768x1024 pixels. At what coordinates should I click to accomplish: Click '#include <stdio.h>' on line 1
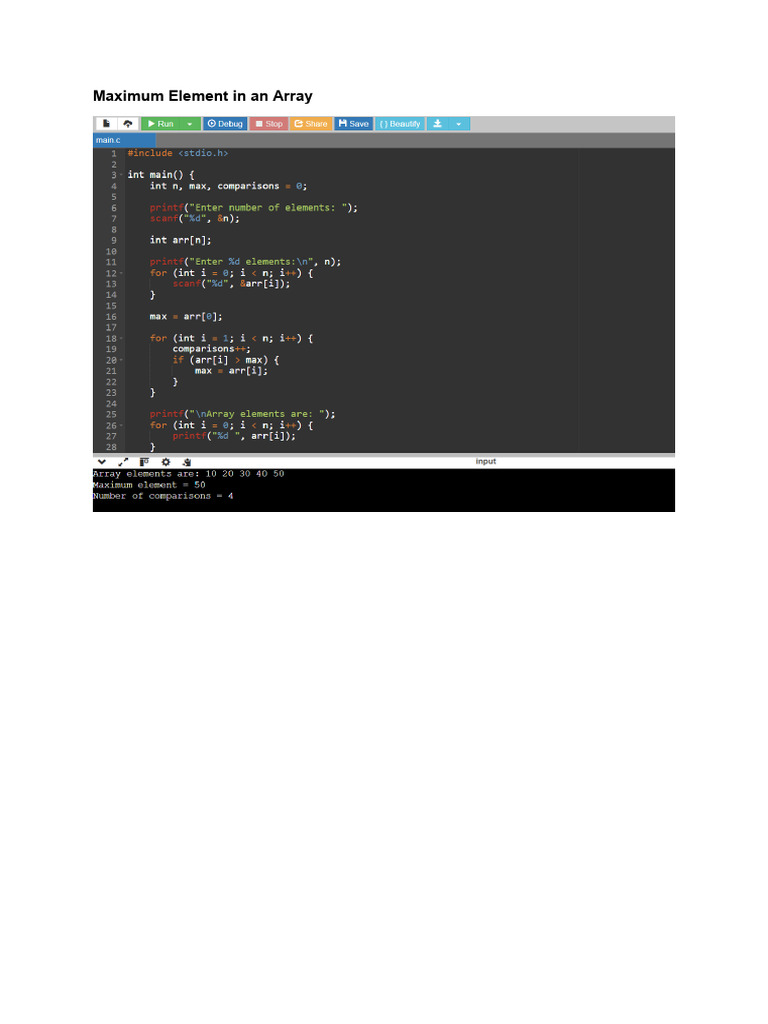pos(178,153)
